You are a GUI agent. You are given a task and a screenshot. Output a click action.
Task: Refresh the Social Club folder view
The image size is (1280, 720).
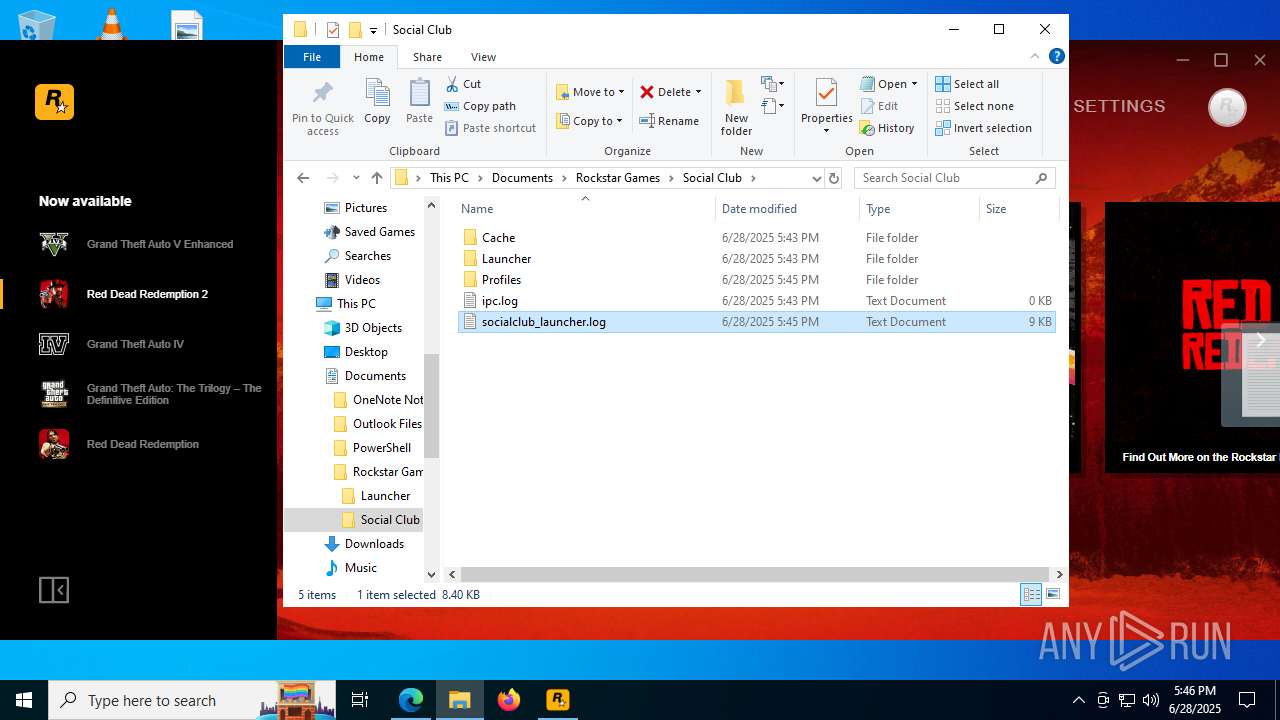pyautogui.click(x=834, y=178)
